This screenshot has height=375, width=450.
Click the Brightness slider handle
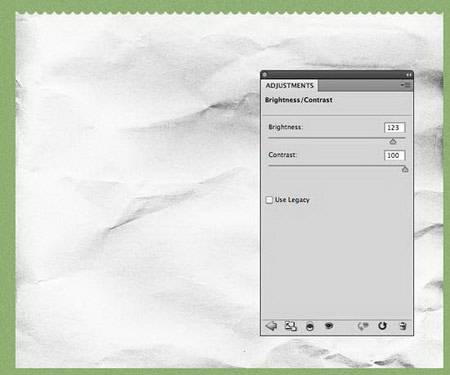click(393, 141)
